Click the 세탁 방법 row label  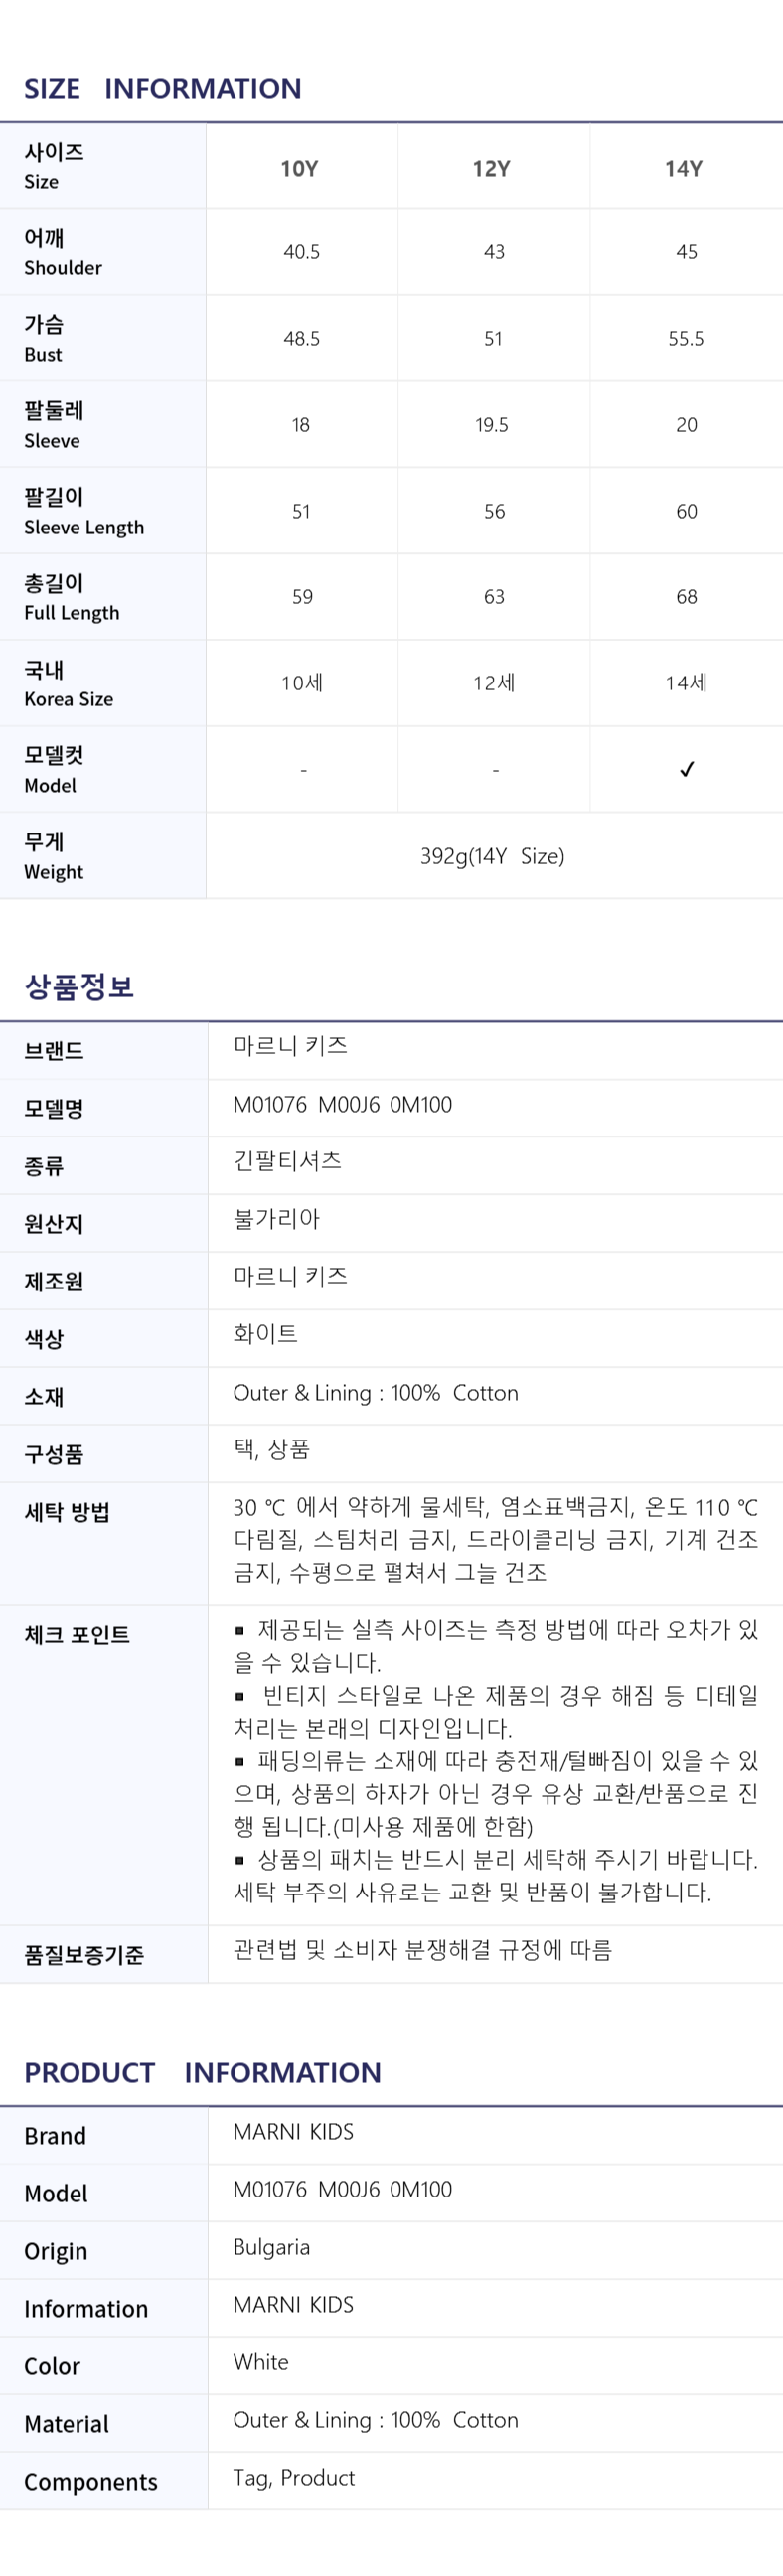click(x=67, y=1512)
